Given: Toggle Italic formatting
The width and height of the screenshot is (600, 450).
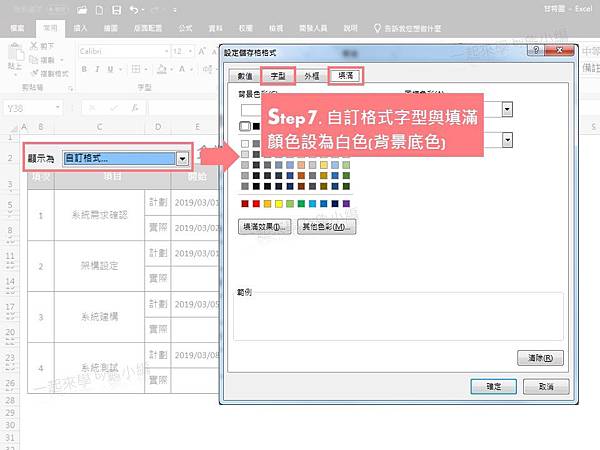Looking at the screenshot, I should (97, 69).
